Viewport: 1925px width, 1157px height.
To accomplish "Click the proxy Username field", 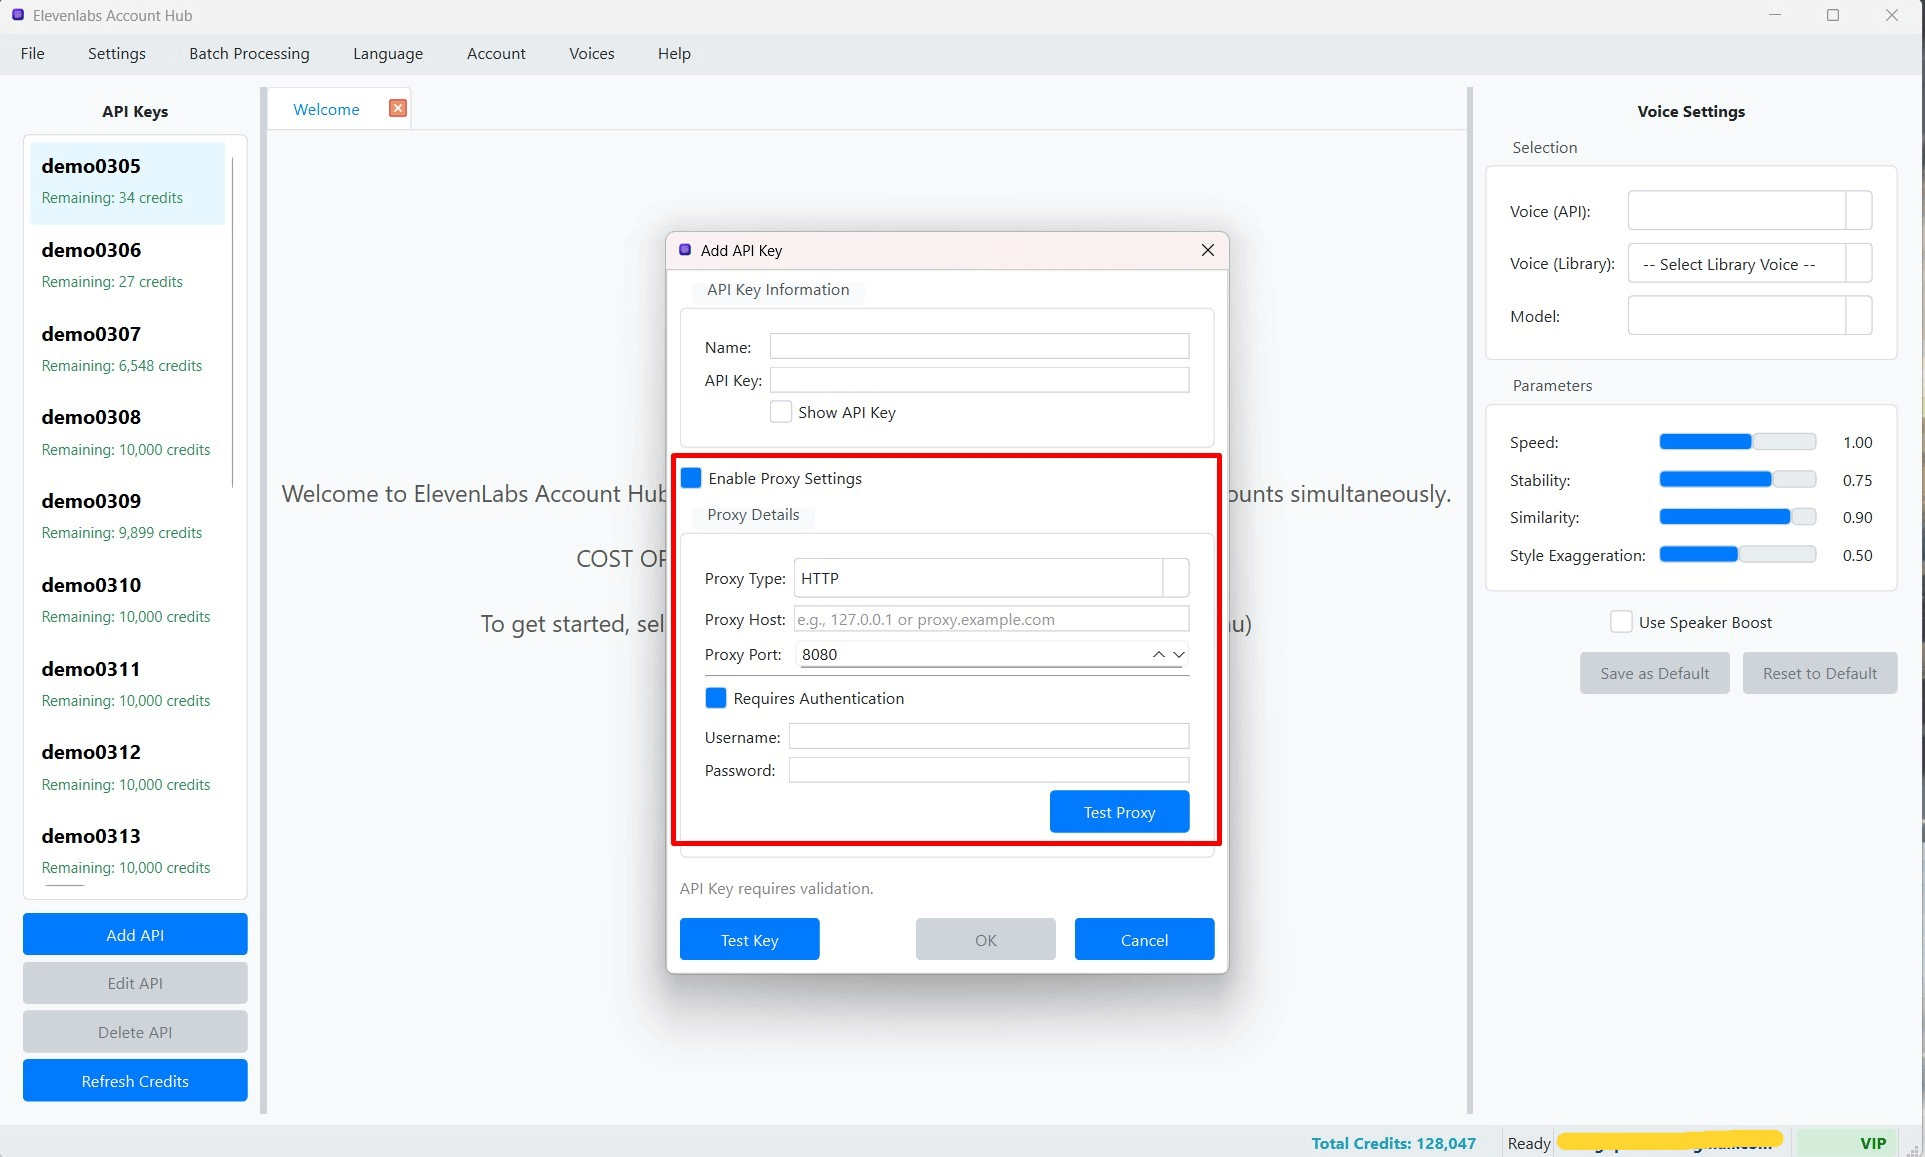I will [989, 737].
